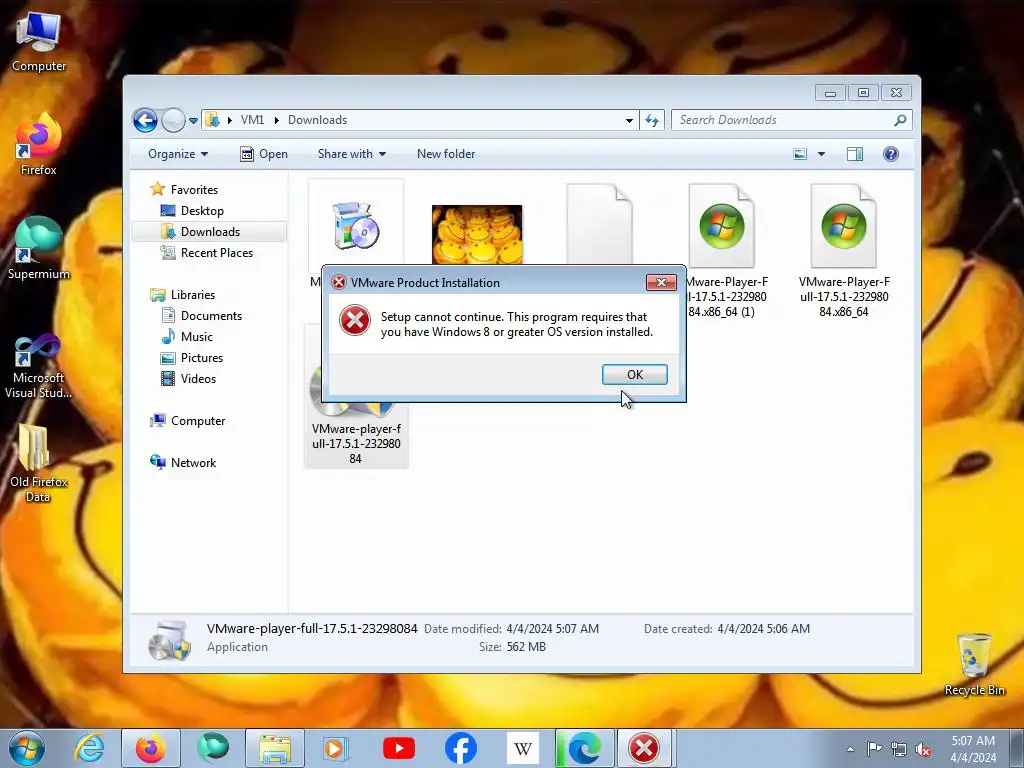Click OK in the VMware error dialog

point(634,374)
